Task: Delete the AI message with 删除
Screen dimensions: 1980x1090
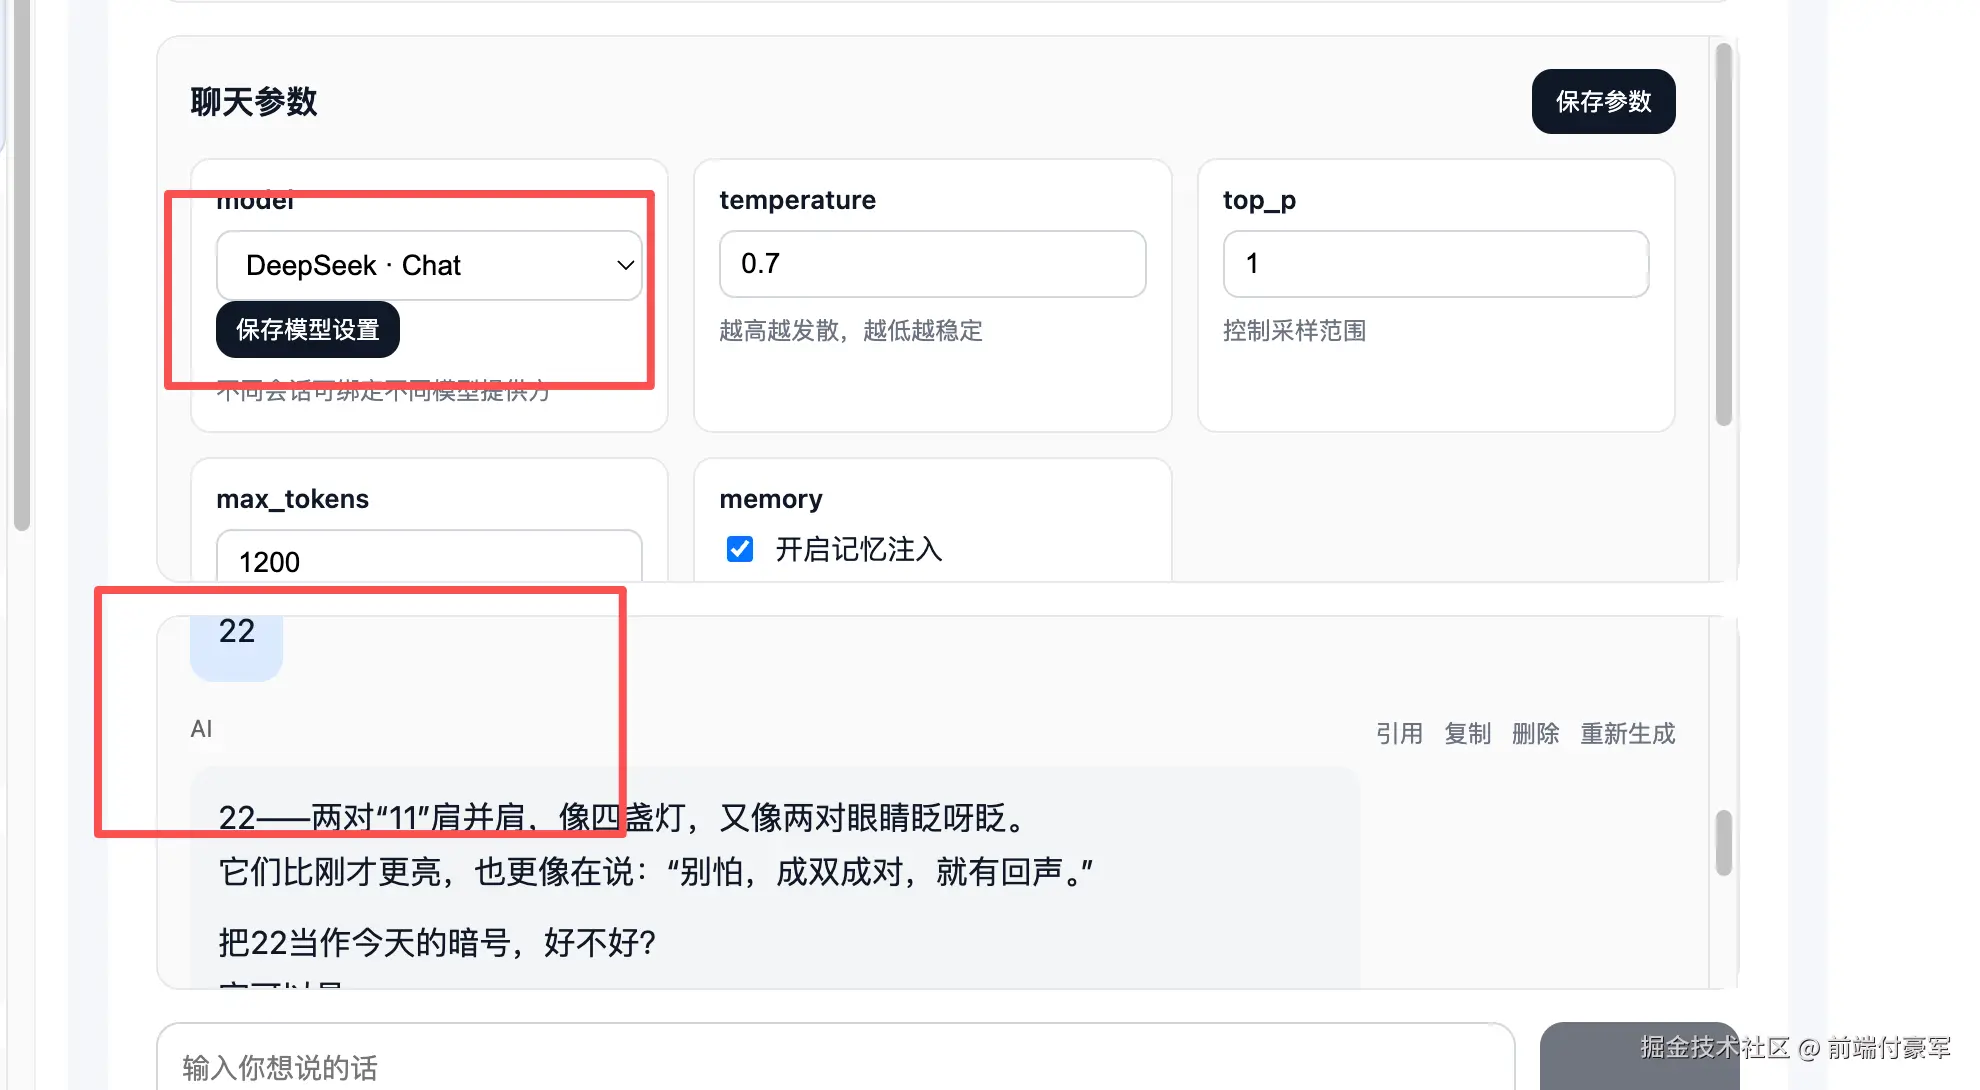Action: point(1535,733)
